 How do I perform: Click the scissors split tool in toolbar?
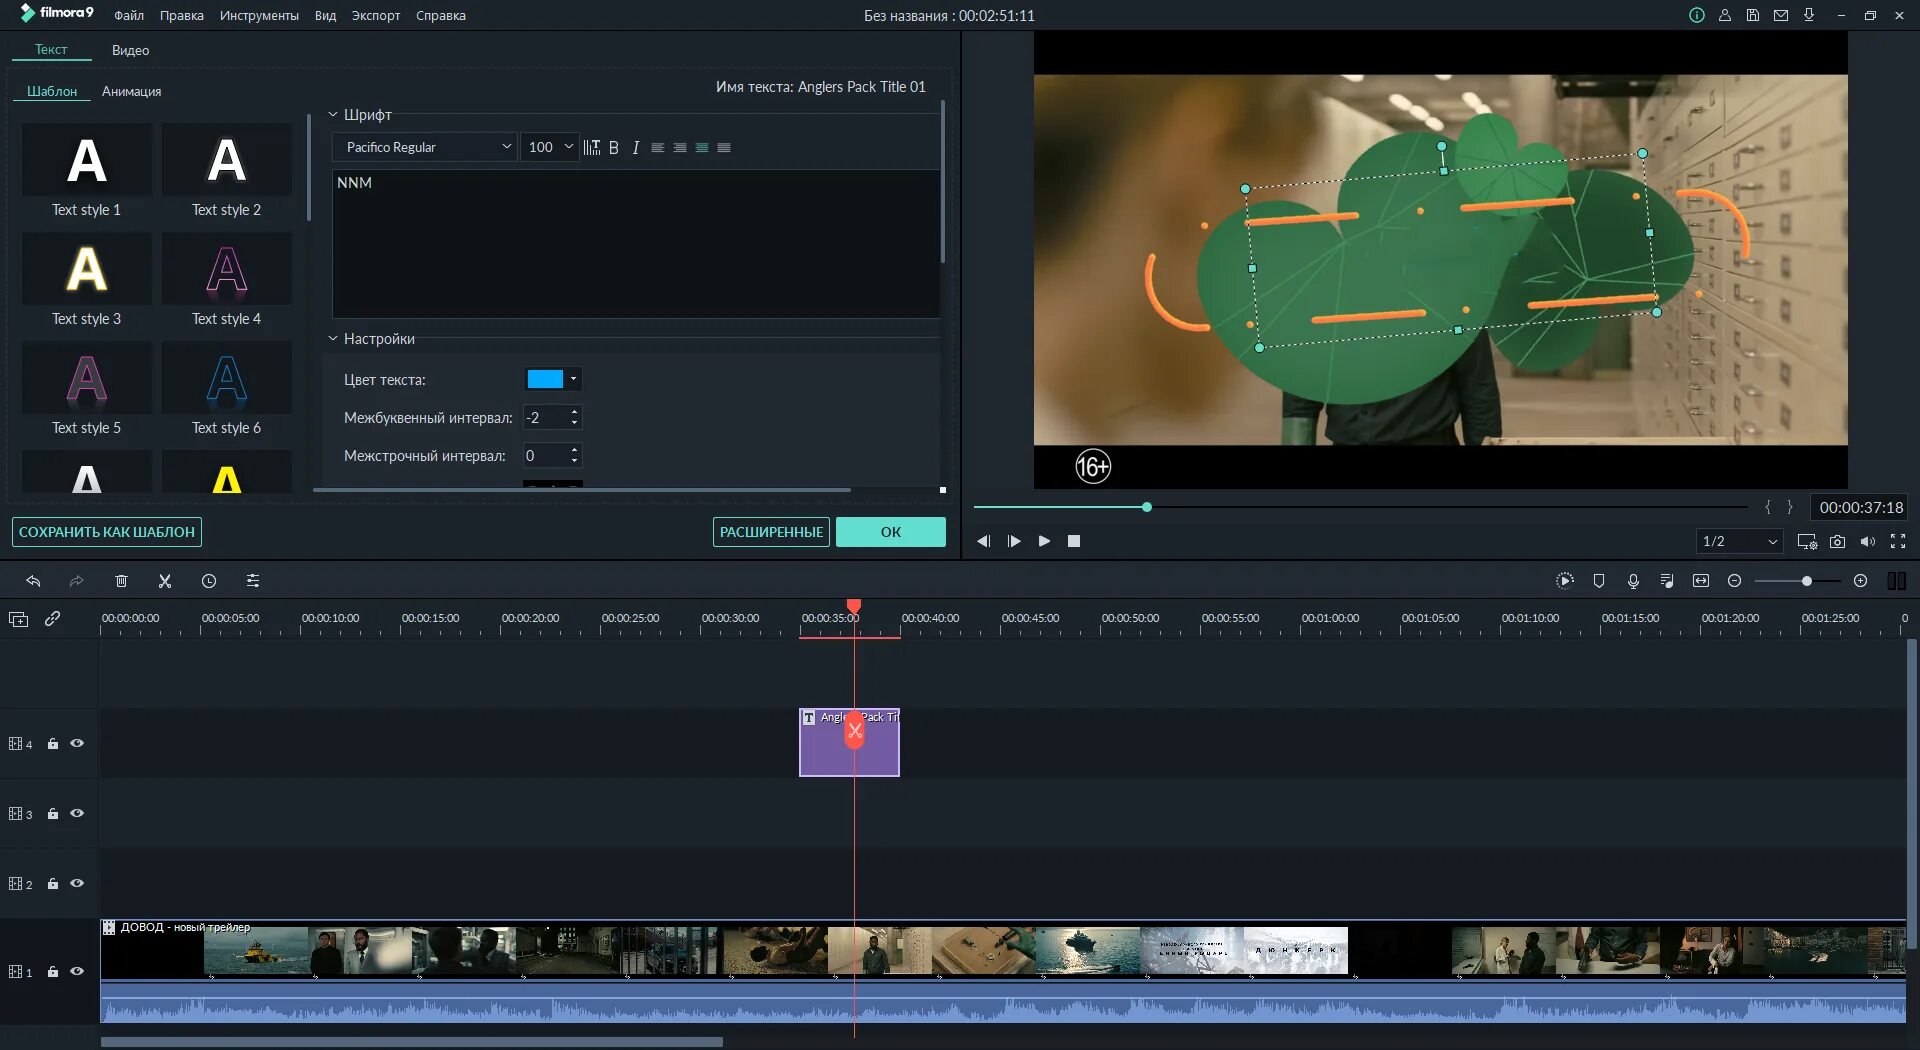pos(165,581)
